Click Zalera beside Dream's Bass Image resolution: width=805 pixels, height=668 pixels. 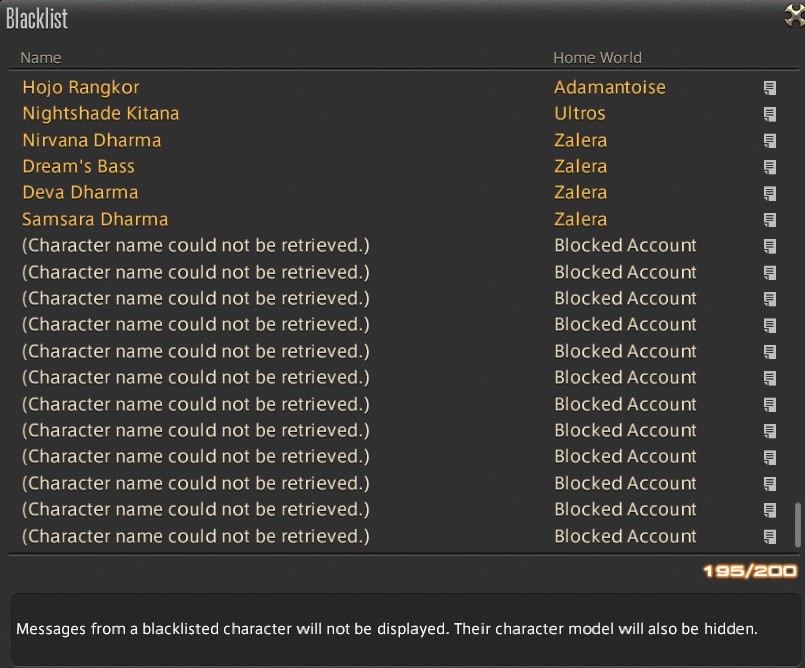[580, 166]
